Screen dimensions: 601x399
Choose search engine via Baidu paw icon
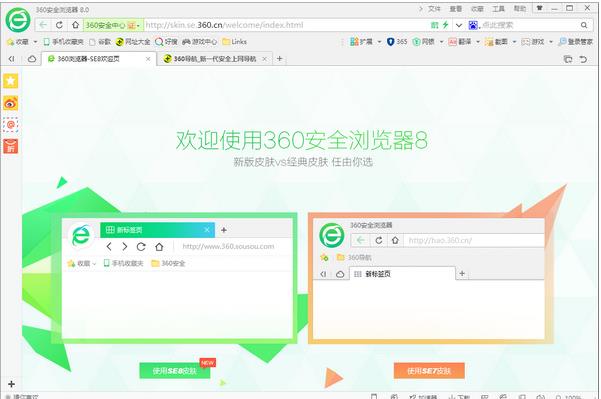pyautogui.click(x=474, y=25)
